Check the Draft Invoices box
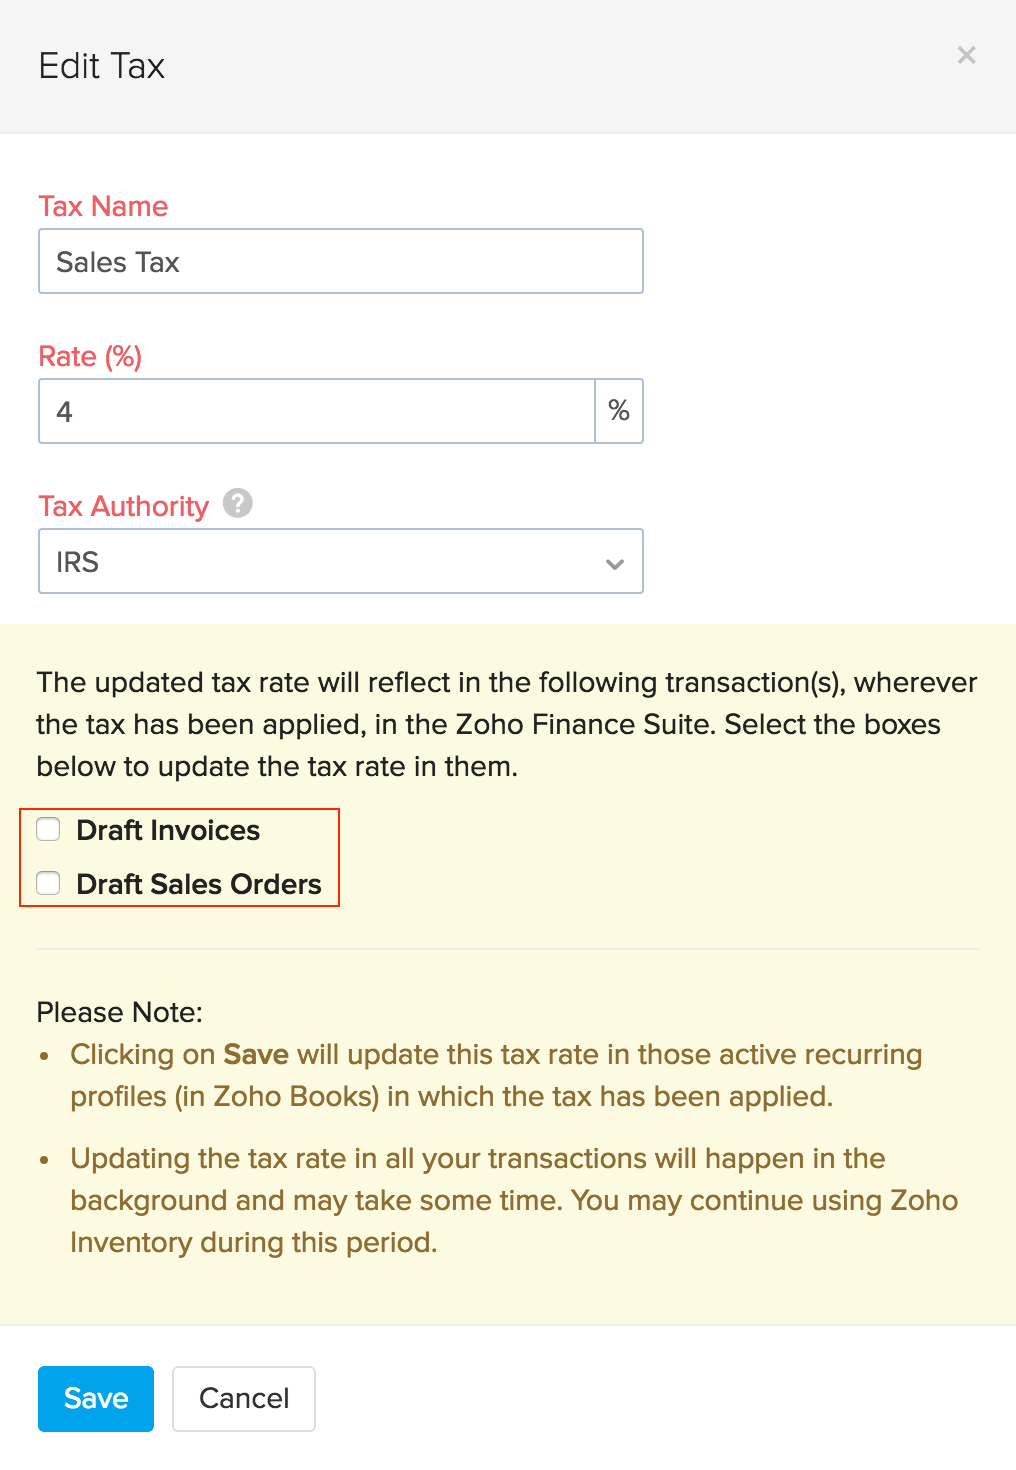This screenshot has width=1016, height=1470. click(48, 829)
